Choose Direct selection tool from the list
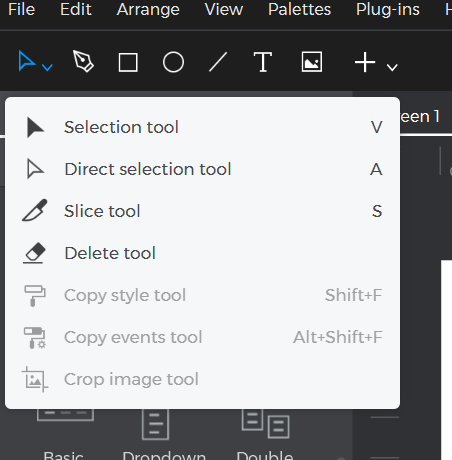 tap(202, 169)
